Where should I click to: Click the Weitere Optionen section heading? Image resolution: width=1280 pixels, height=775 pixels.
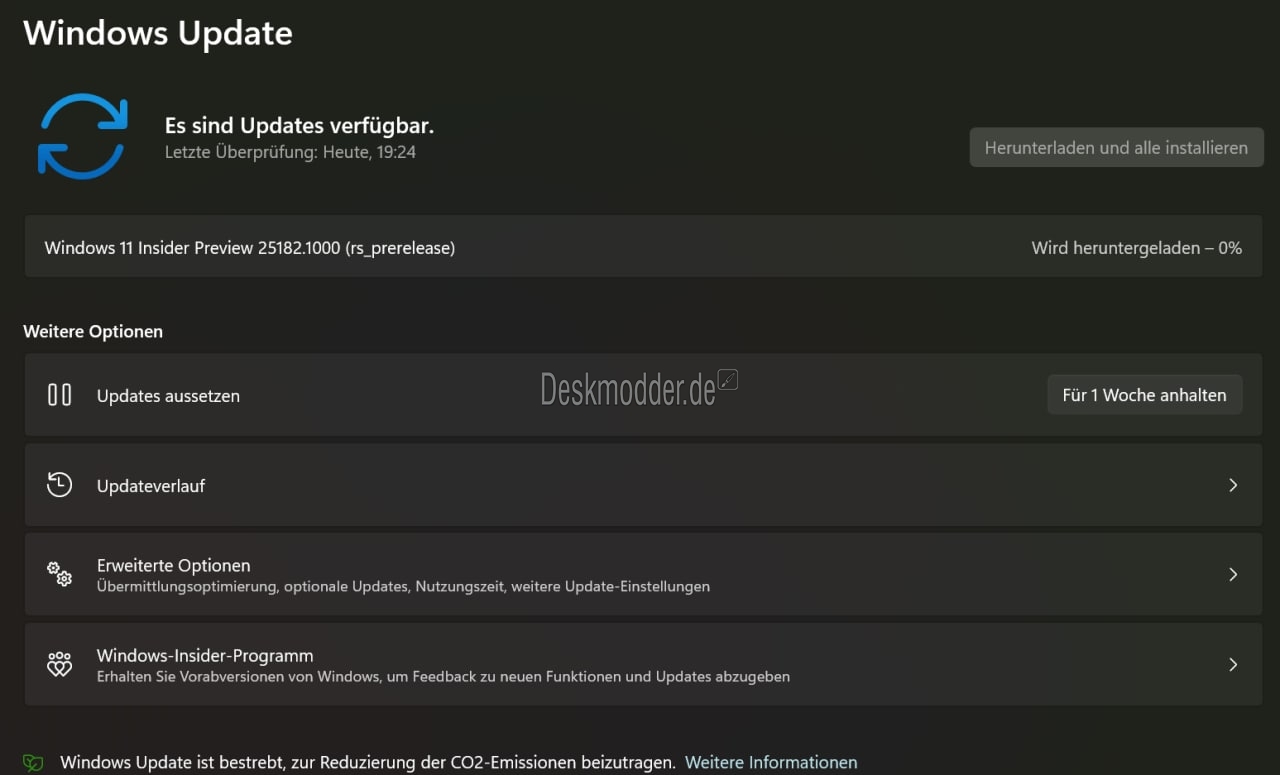coord(93,331)
